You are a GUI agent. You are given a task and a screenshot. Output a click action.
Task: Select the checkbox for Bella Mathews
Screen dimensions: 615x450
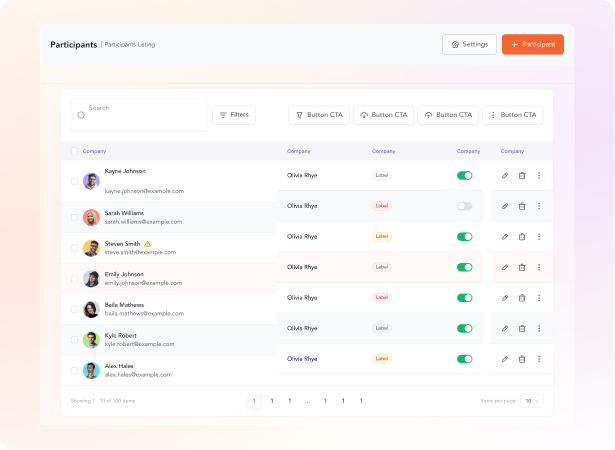[74, 309]
